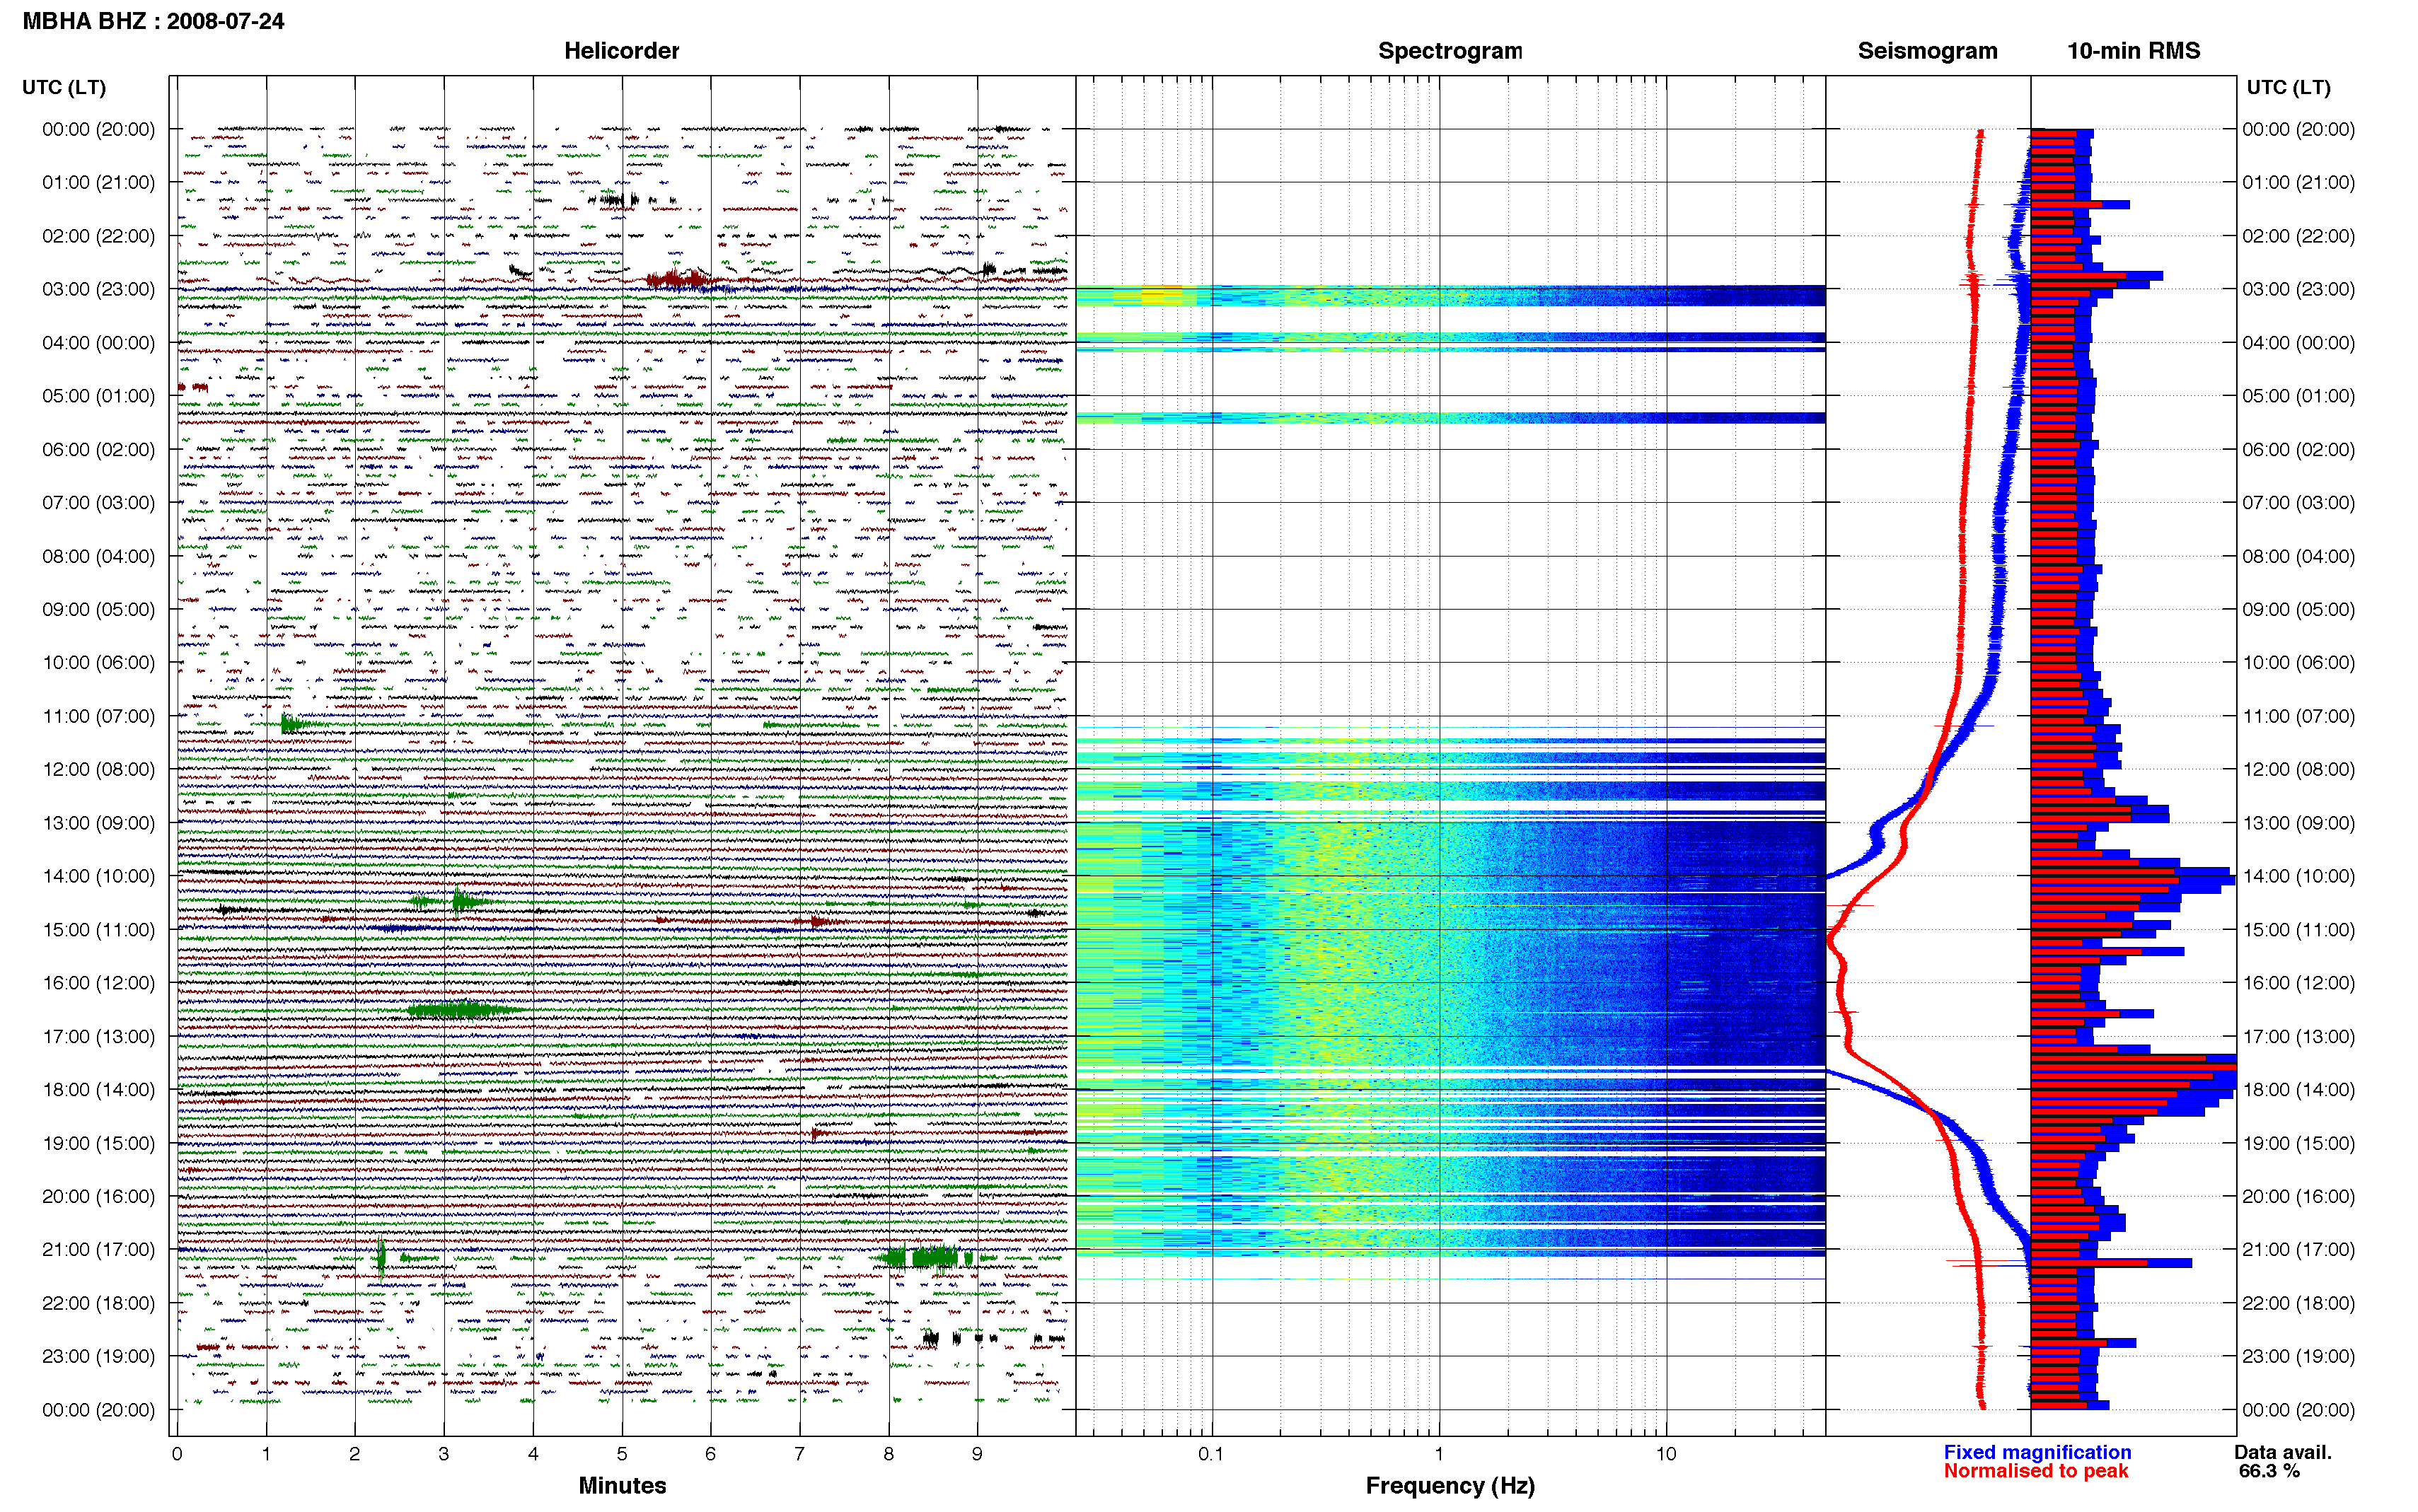Click right time label 16:00 (12:00)
Image resolution: width=2418 pixels, height=1512 pixels.
[2298, 982]
